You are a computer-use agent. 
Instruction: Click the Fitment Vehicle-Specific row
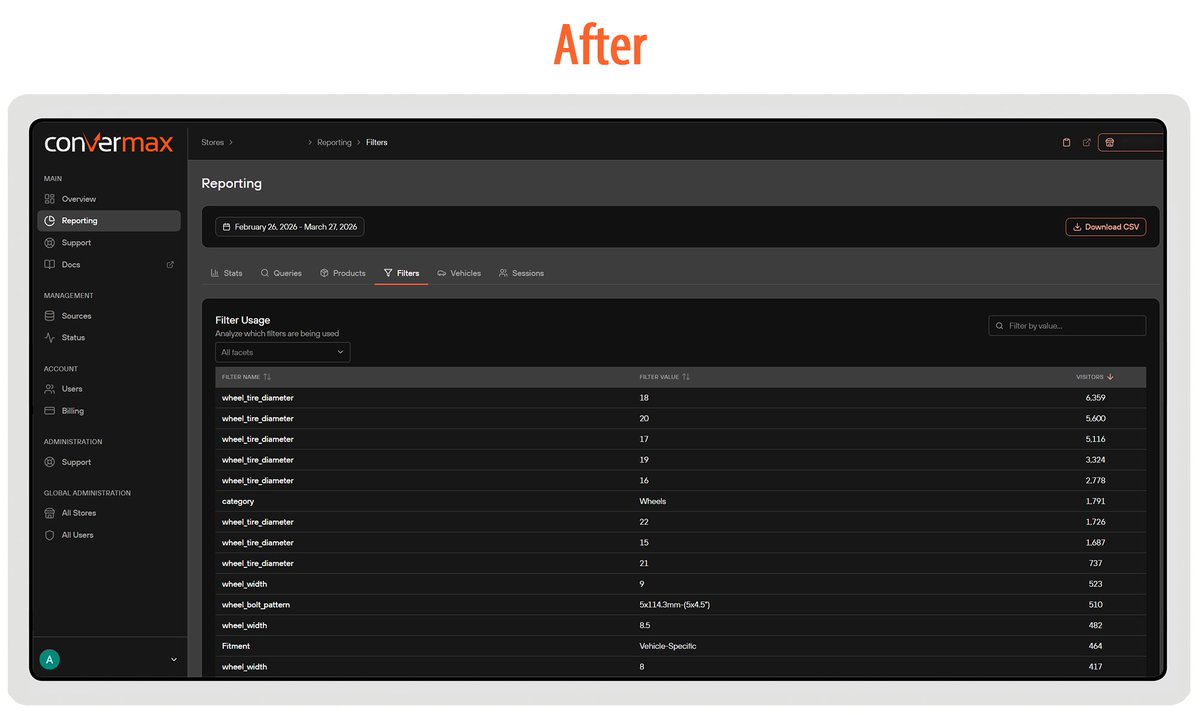coord(680,646)
